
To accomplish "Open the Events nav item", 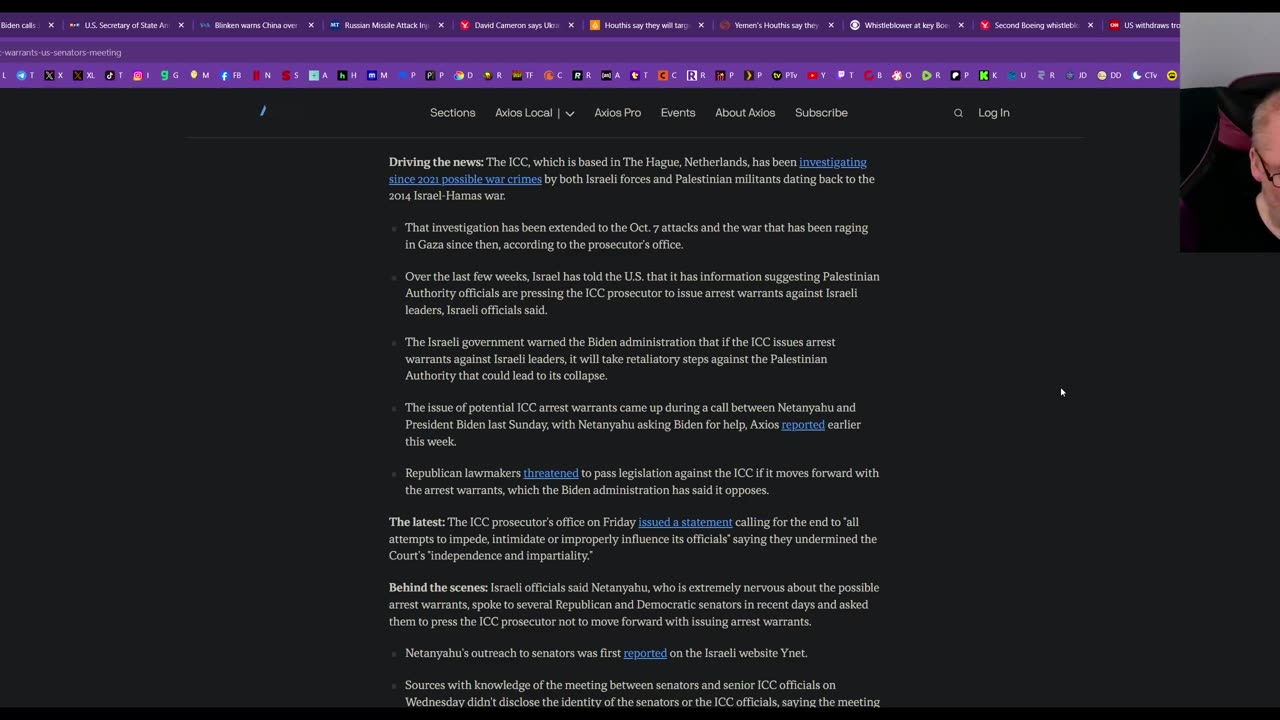I will (x=678, y=113).
